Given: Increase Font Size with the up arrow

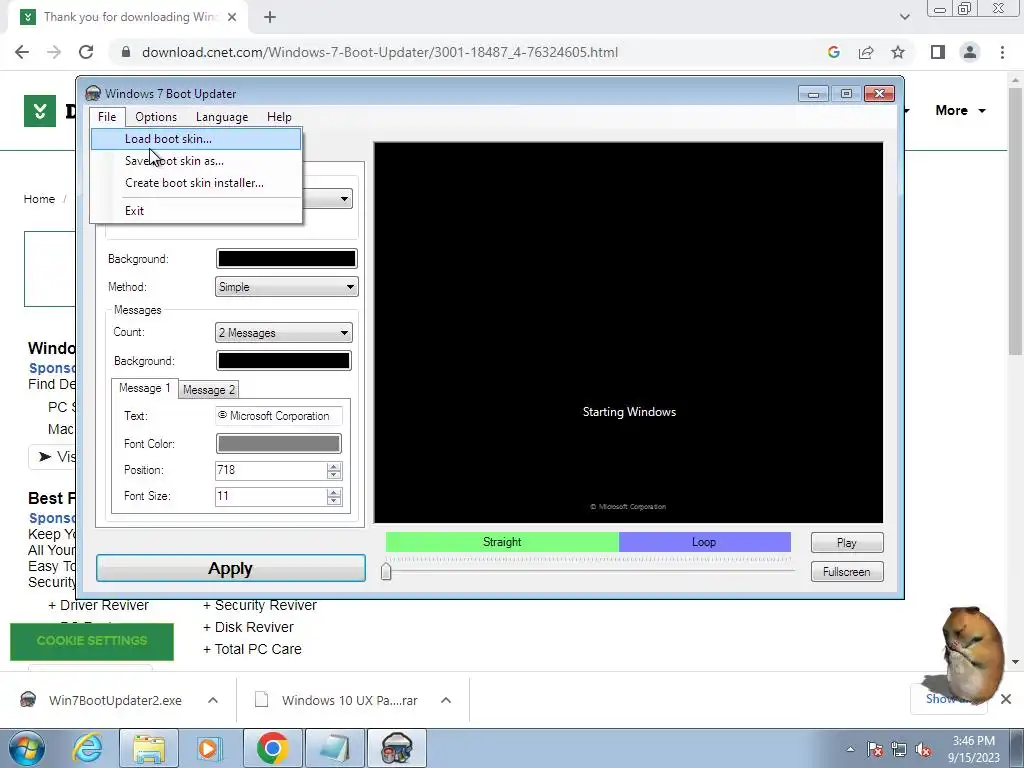Looking at the screenshot, I should click(x=334, y=492).
